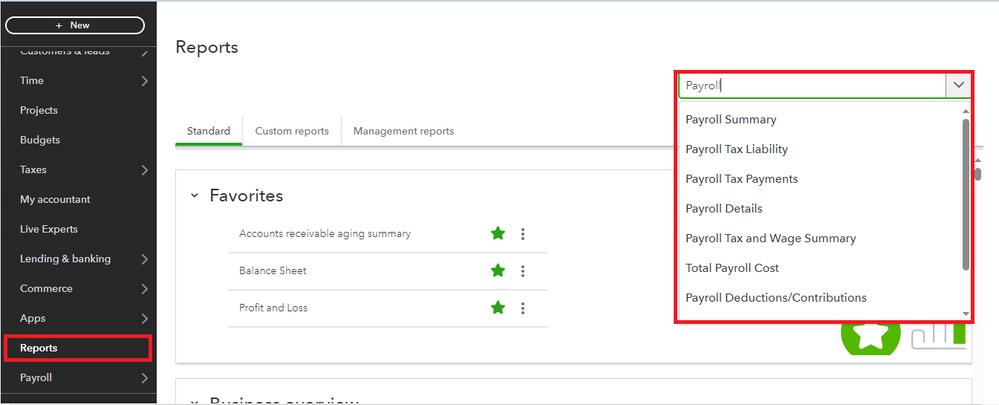Toggle Balance Sheet favorite star

(498, 271)
